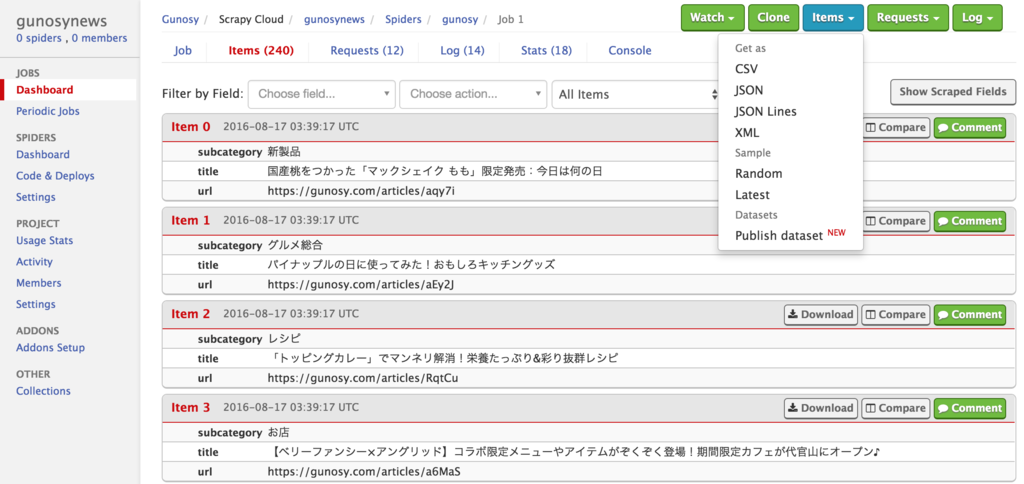The height and width of the screenshot is (484, 1024).
Task: Click the Item 2 heading
Action: [x=191, y=314]
